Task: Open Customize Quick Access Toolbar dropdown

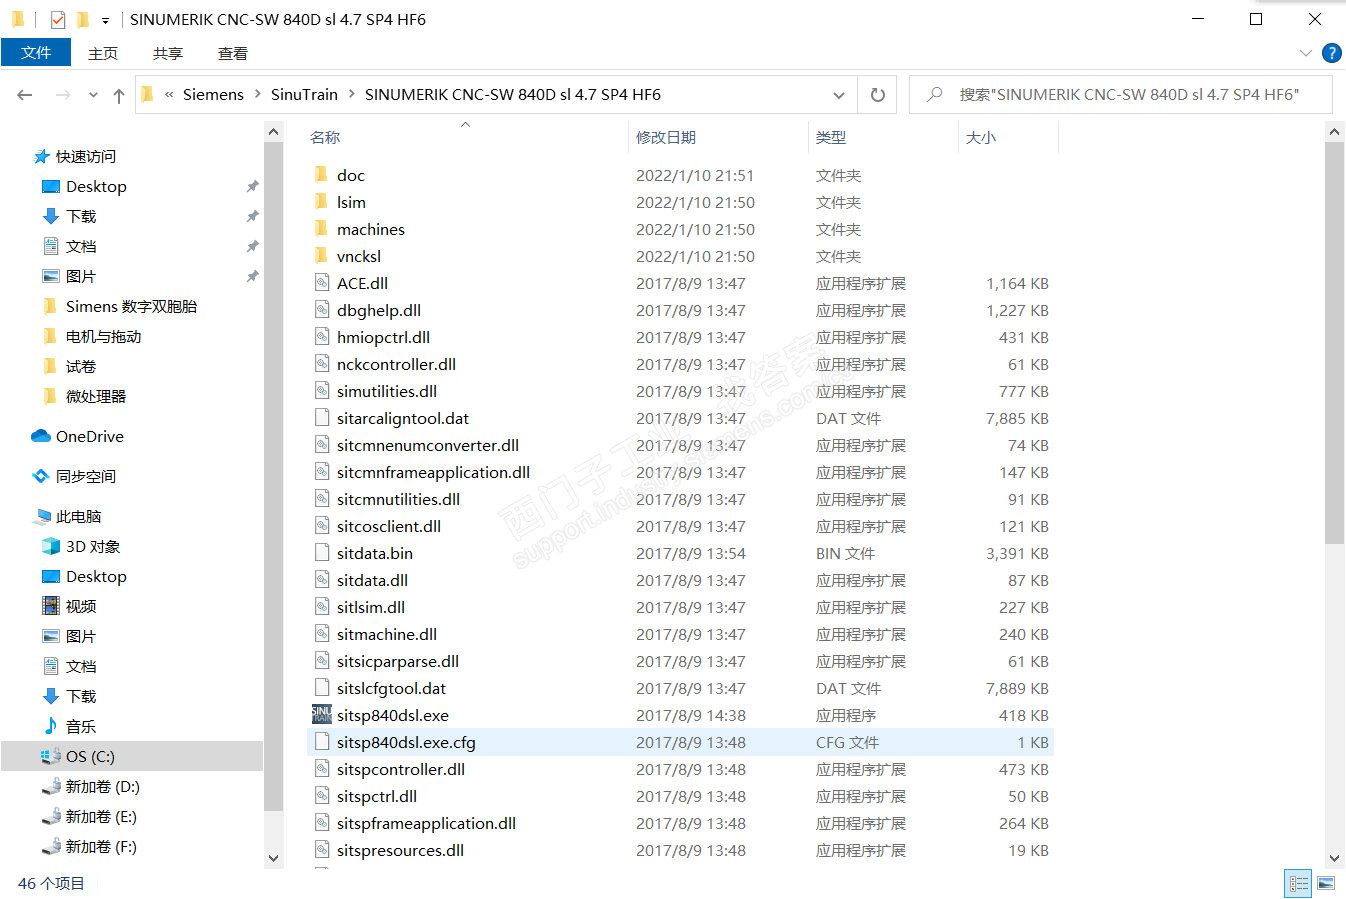Action: click(x=105, y=20)
